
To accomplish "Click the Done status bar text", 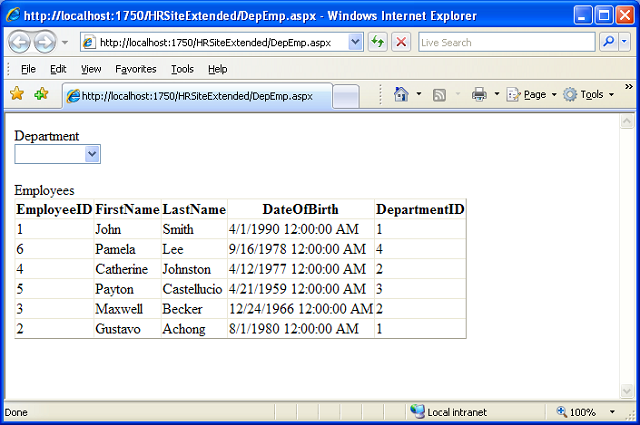I will 16,412.
